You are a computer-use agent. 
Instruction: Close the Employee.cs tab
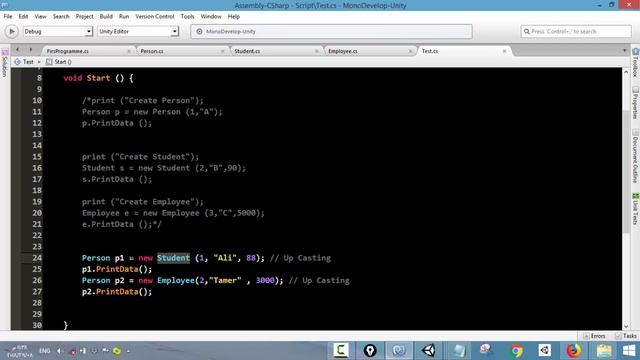(410, 51)
